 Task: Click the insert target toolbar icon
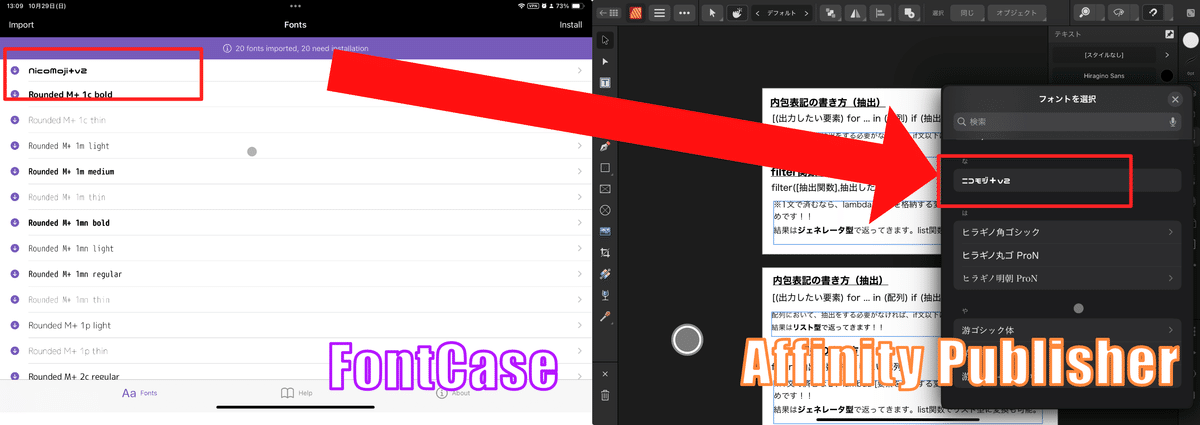tap(908, 13)
